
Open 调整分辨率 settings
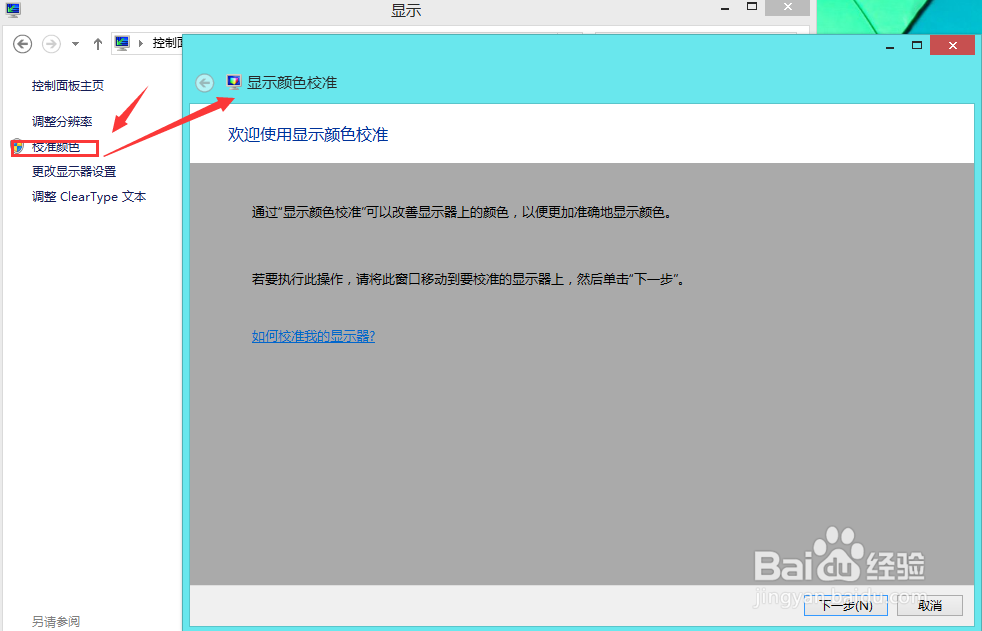64,121
